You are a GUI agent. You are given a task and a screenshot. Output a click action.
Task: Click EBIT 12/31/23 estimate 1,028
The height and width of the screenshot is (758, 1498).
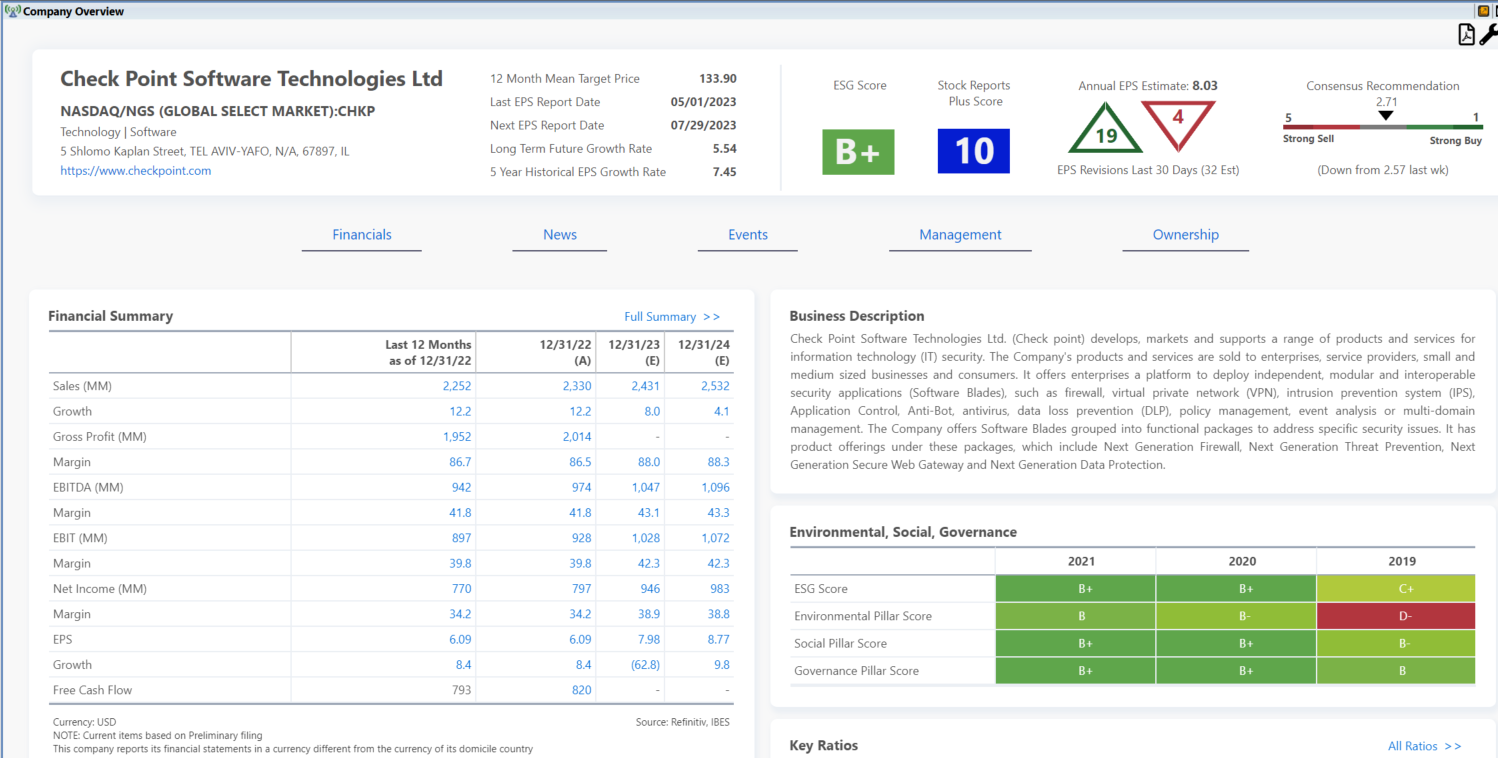pyautogui.click(x=646, y=538)
